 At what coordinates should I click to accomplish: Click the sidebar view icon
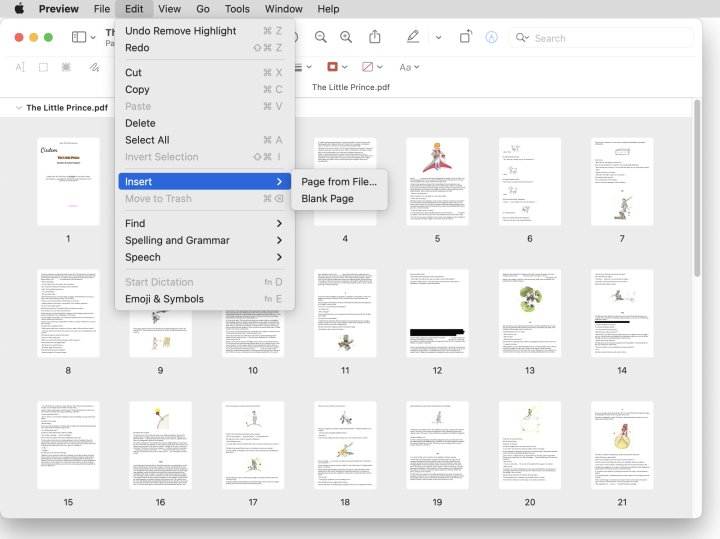[x=79, y=37]
